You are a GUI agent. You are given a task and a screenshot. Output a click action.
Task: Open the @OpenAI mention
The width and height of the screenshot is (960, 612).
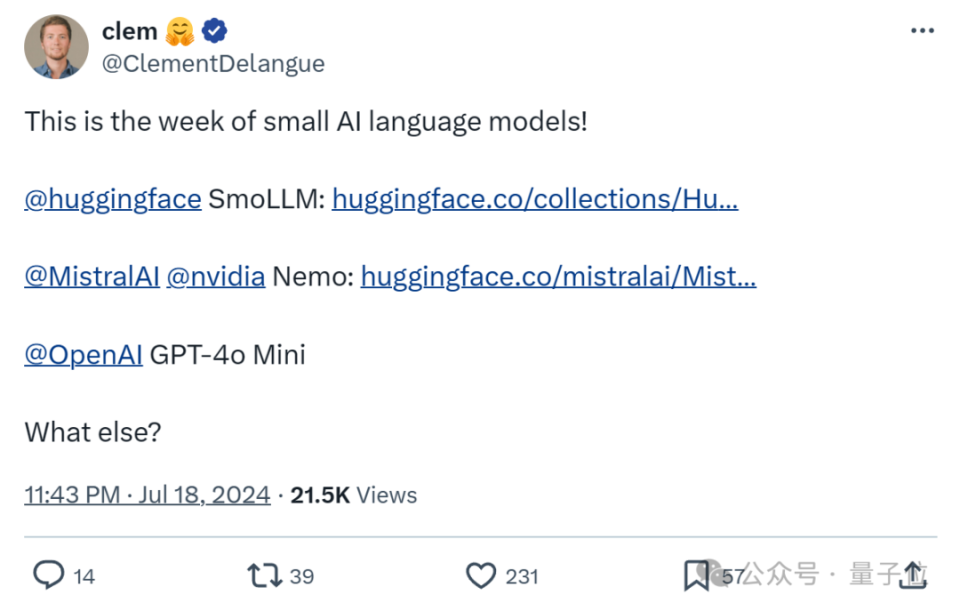pos(83,355)
